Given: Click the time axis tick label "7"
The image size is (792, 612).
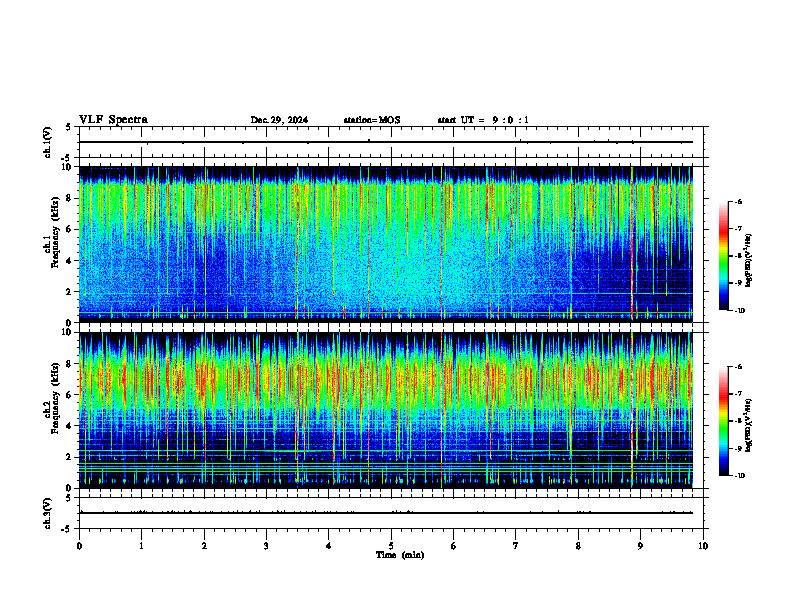Looking at the screenshot, I should point(516,546).
